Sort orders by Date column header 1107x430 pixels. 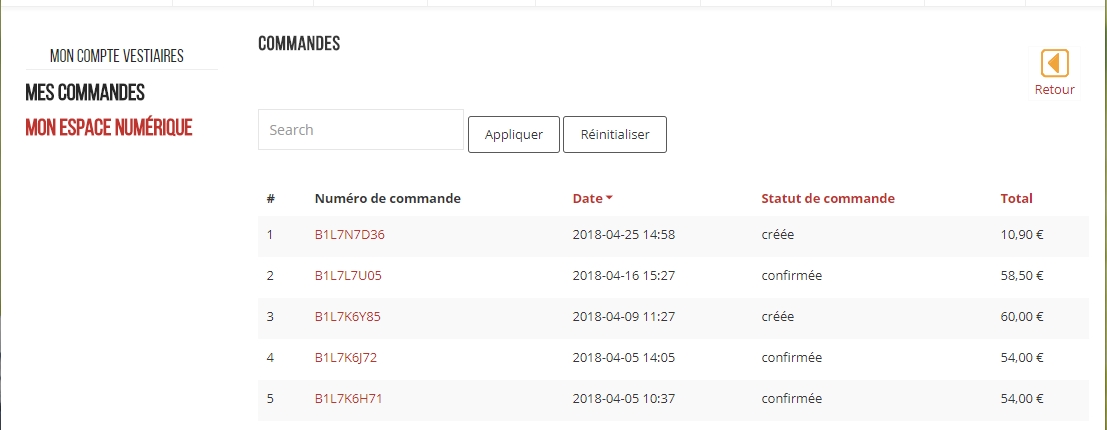(x=587, y=199)
